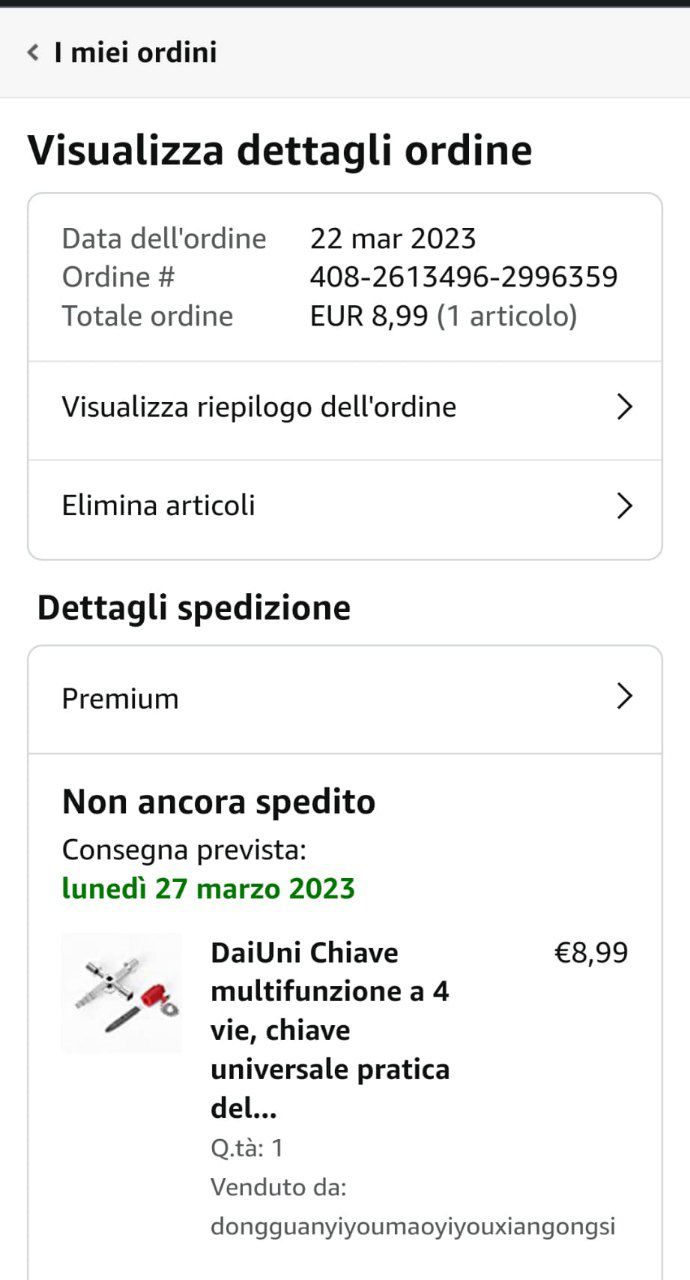Select the EUR 8,99 order total
This screenshot has height=1280, width=690.
[x=371, y=317]
